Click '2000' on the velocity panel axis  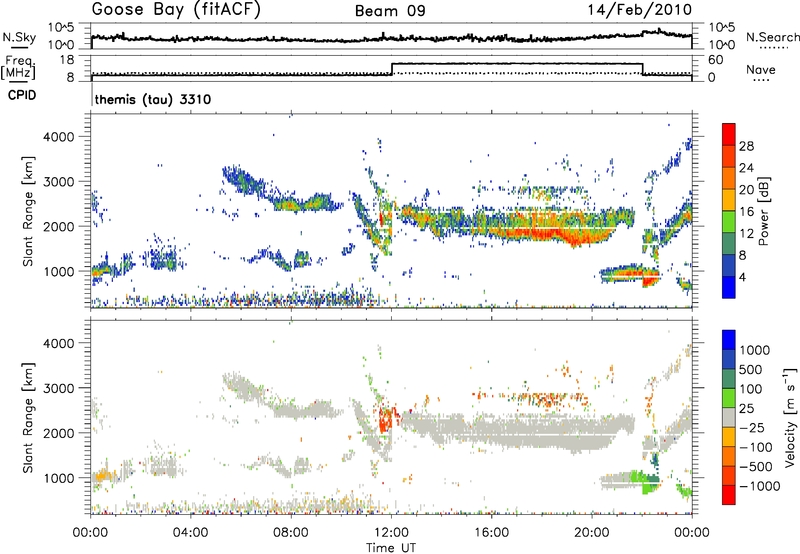click(x=59, y=433)
